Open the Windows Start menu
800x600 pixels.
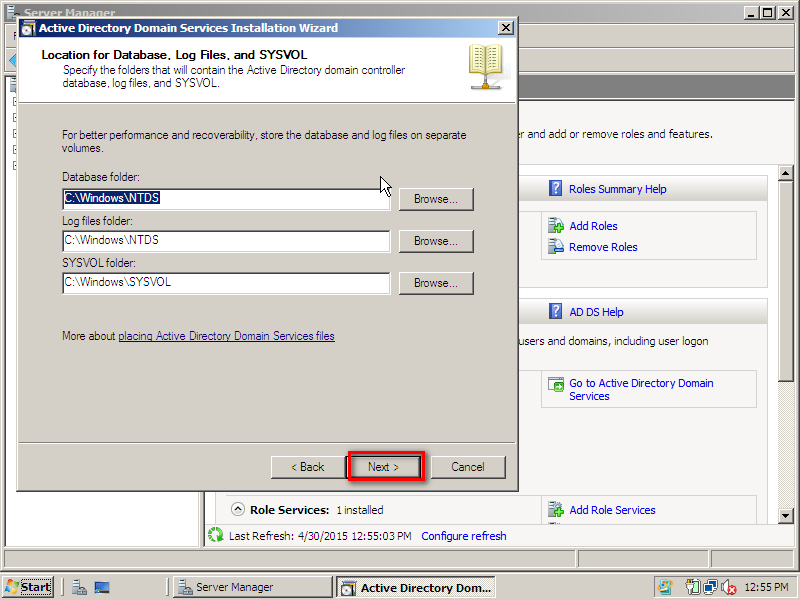pyautogui.click(x=28, y=587)
